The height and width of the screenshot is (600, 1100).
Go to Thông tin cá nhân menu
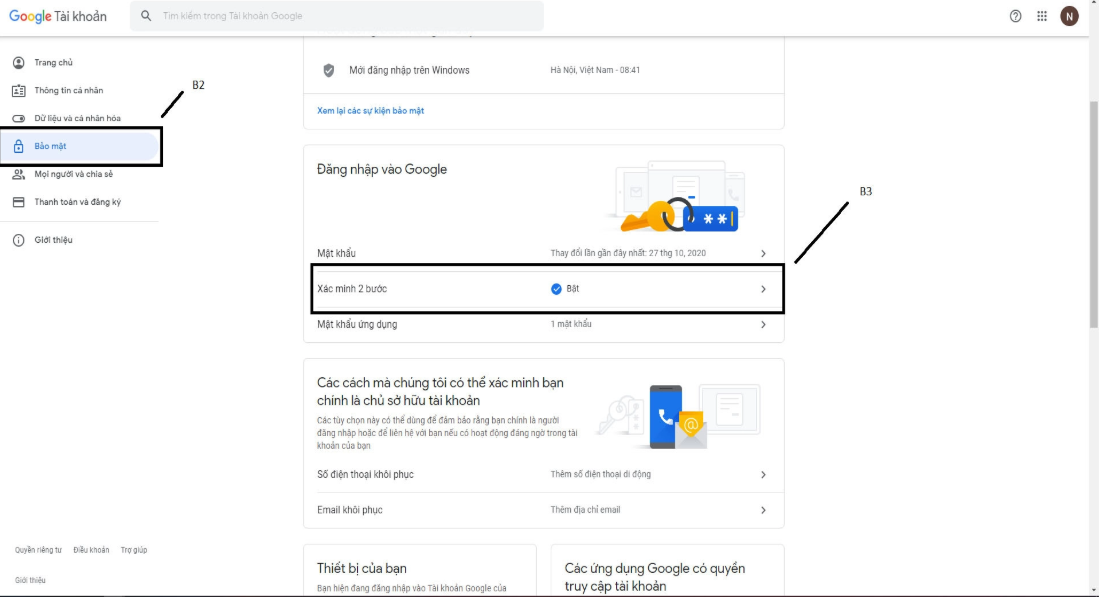coord(68,91)
